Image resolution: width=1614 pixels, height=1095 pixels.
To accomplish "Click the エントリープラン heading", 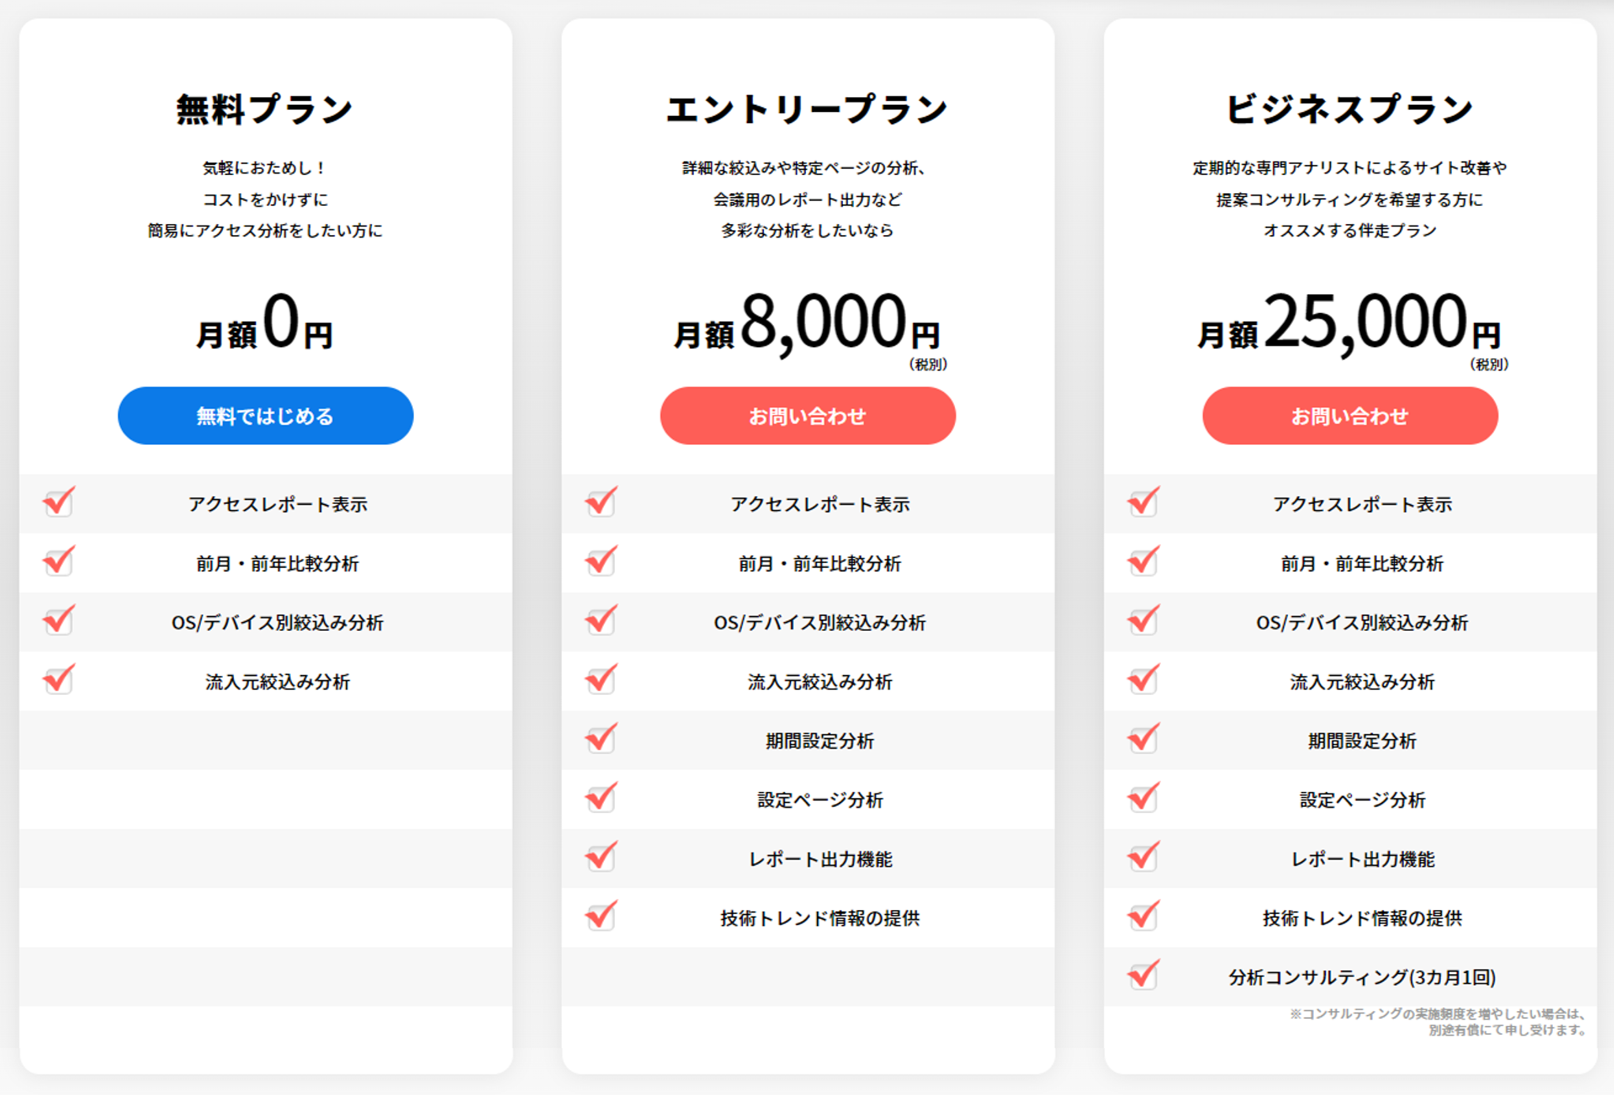I will (807, 109).
